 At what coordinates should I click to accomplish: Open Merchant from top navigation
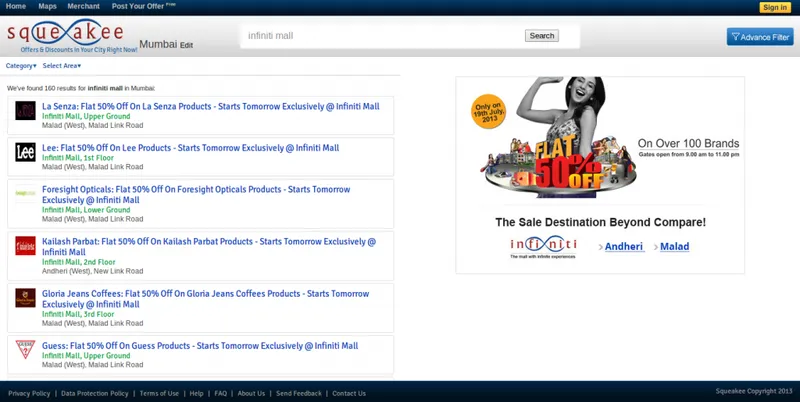click(x=84, y=6)
